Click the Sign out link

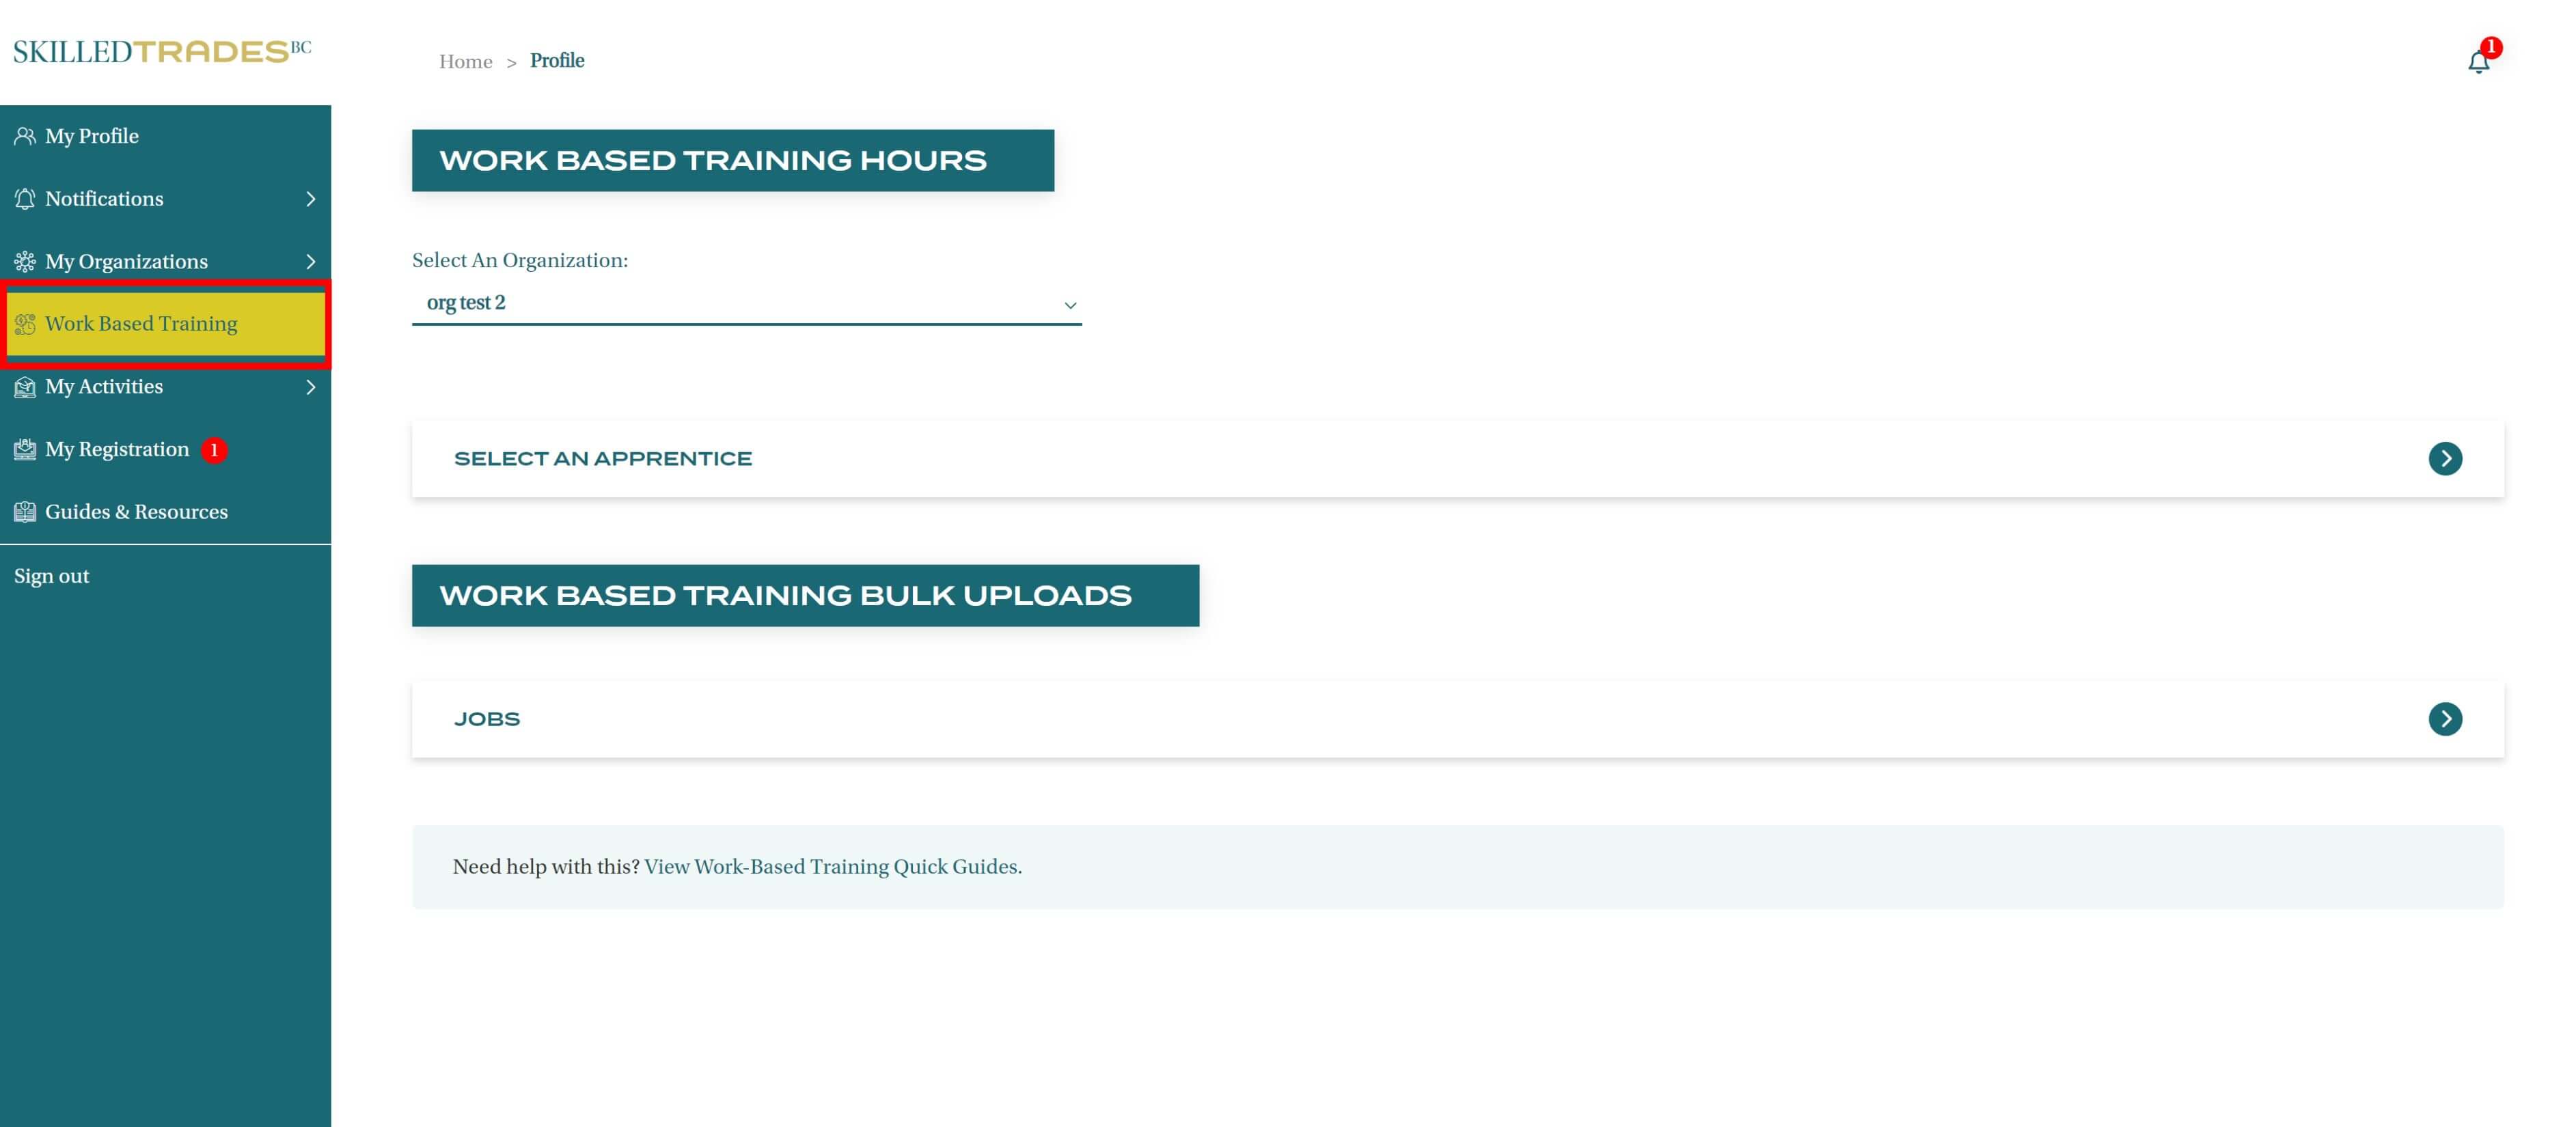52,576
